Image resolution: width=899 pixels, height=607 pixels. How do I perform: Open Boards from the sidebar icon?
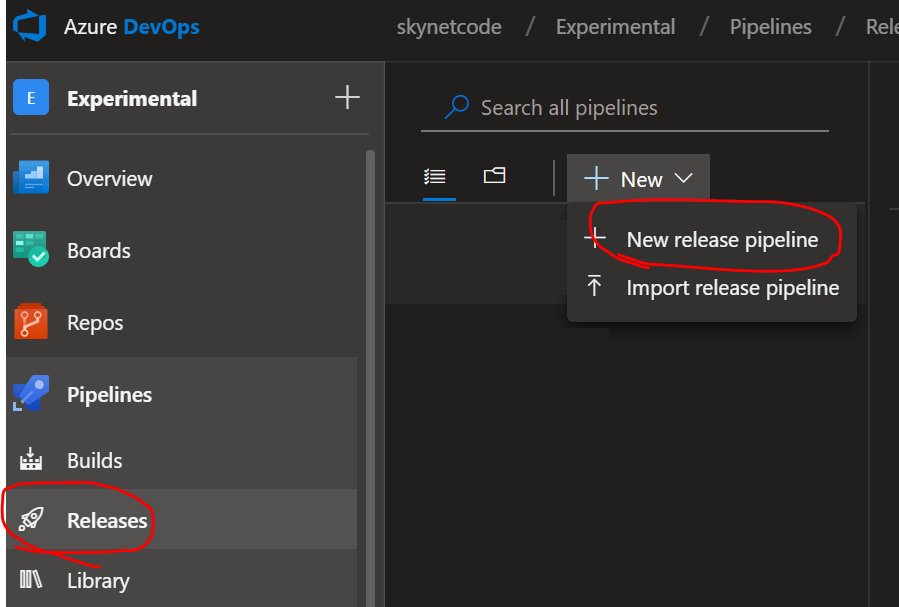pos(31,250)
